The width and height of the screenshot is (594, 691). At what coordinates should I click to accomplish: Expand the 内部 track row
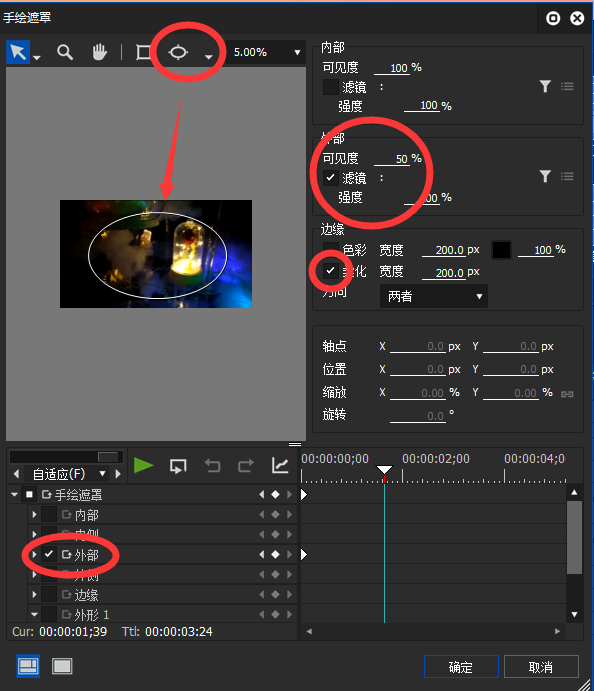click(x=34, y=514)
